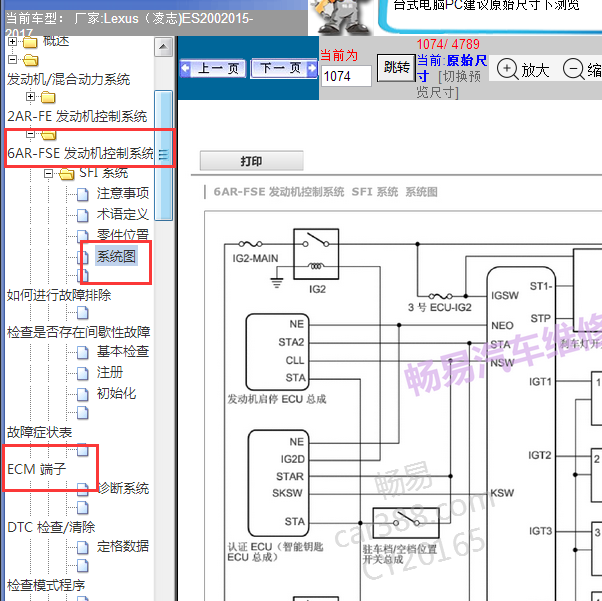This screenshot has width=602, height=601.
Task: Click the 打印 print button
Action: [251, 161]
